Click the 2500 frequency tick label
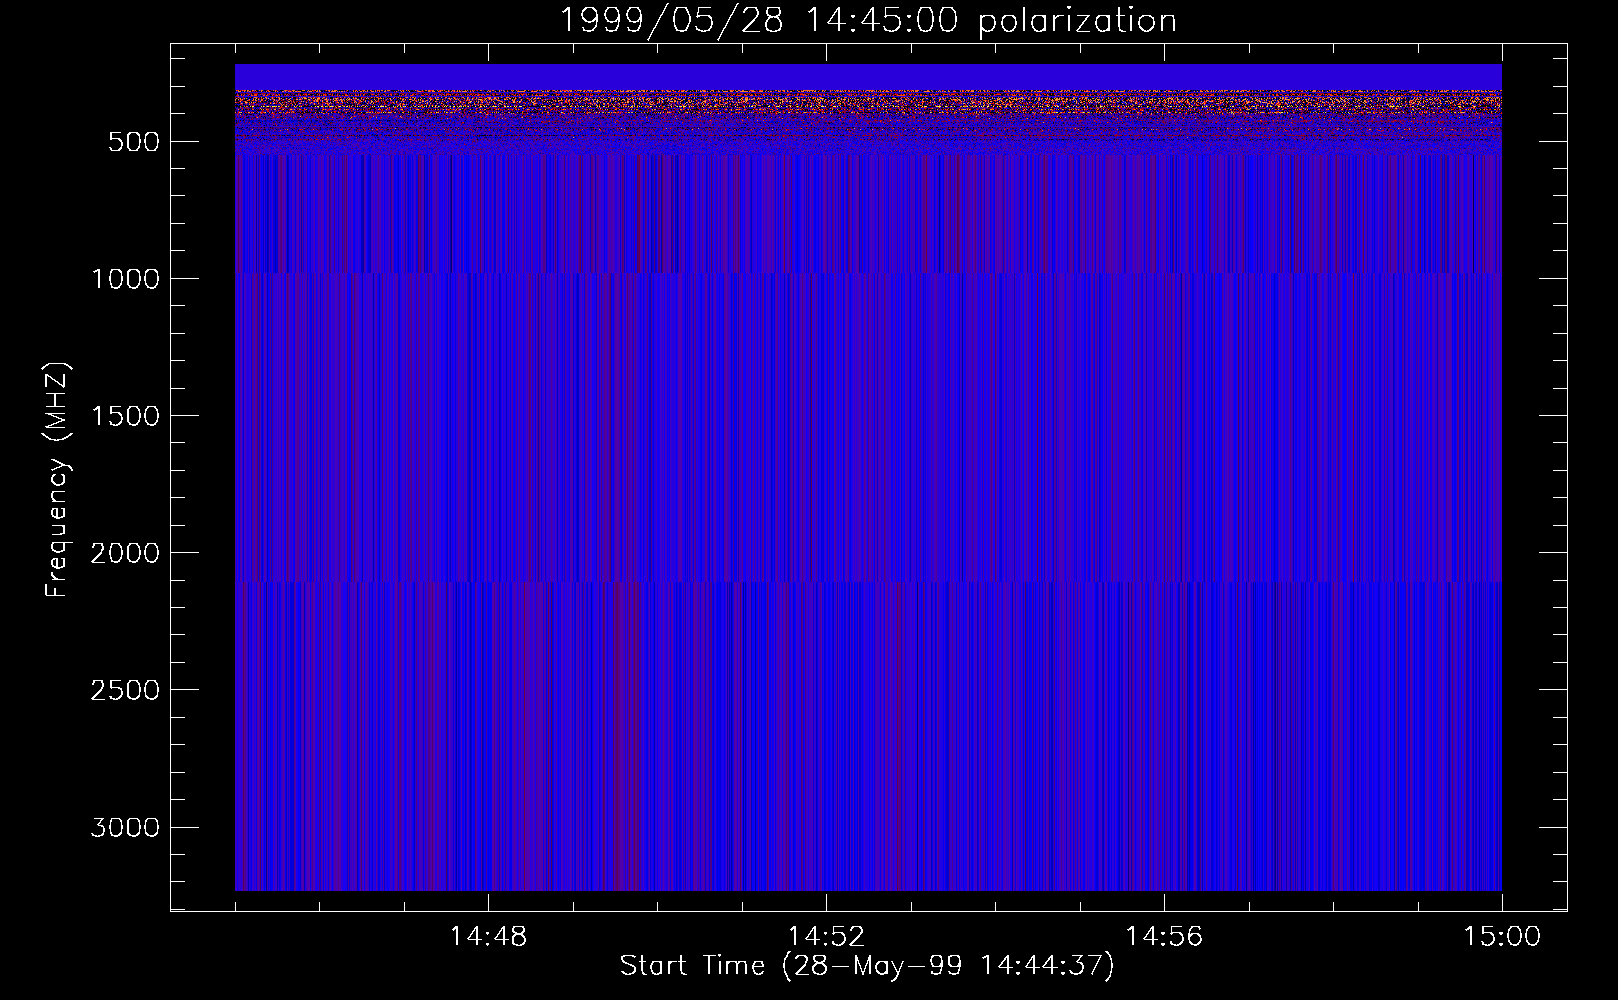This screenshot has height=1000, width=1618. point(125,690)
